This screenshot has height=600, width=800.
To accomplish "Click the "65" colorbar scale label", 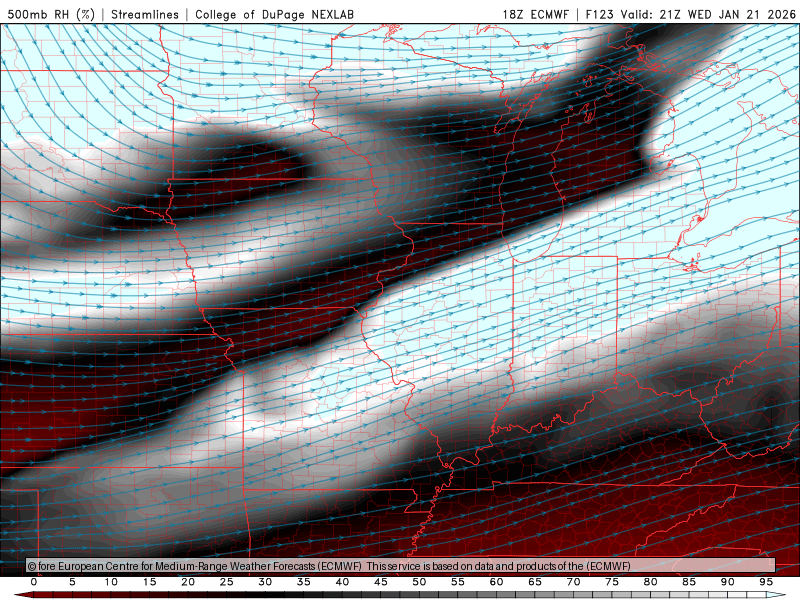I will click(x=535, y=582).
